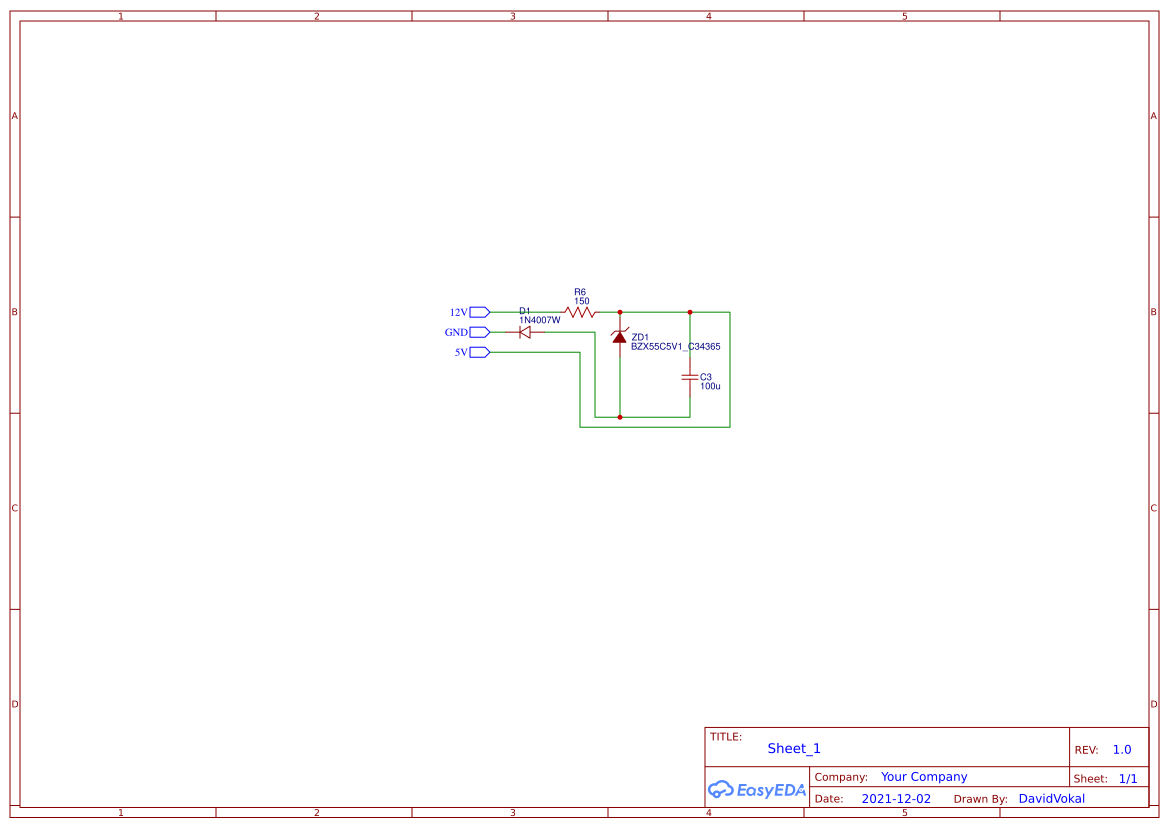This screenshot has width=1169, height=828.
Task: Select the 5V port flag
Action: (x=478, y=352)
